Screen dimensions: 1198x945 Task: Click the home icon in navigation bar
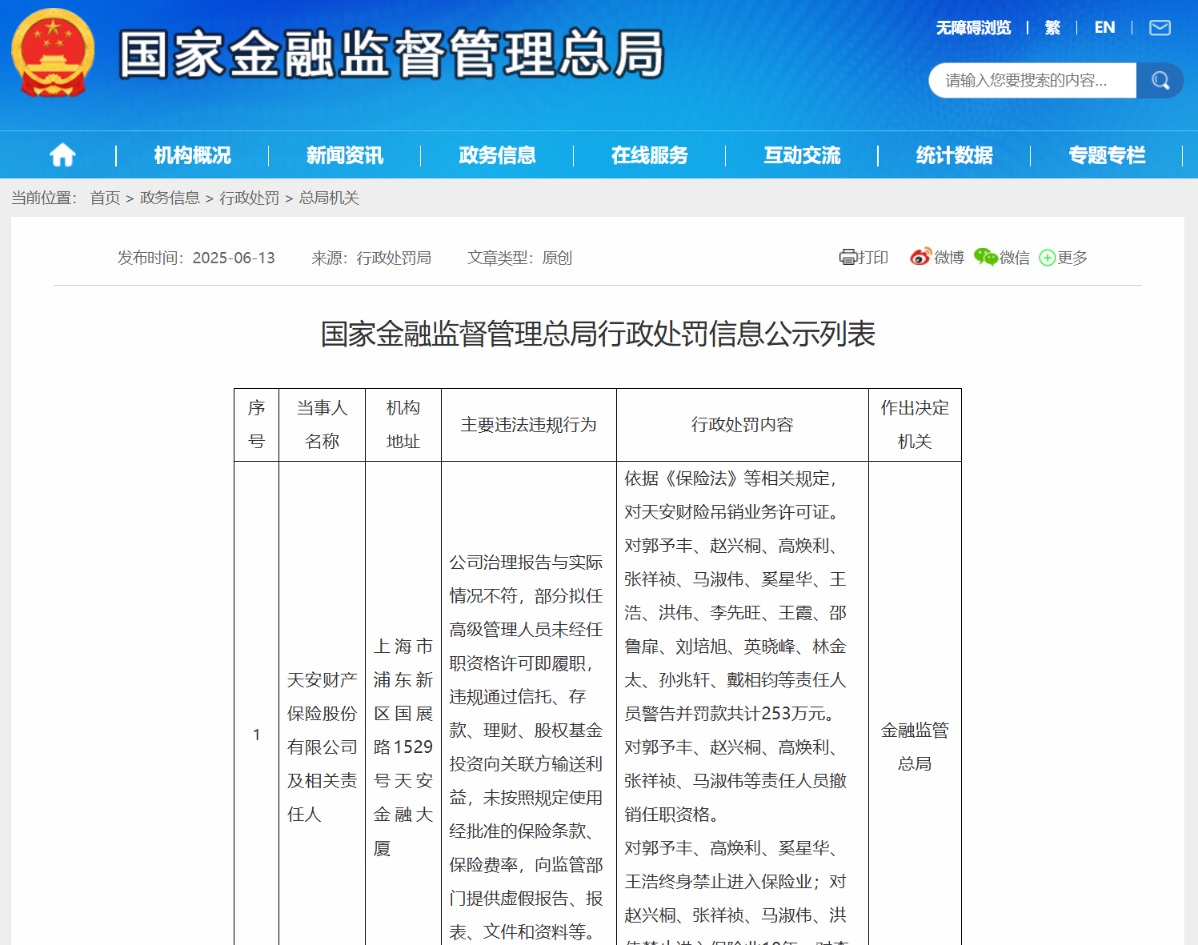(x=62, y=155)
